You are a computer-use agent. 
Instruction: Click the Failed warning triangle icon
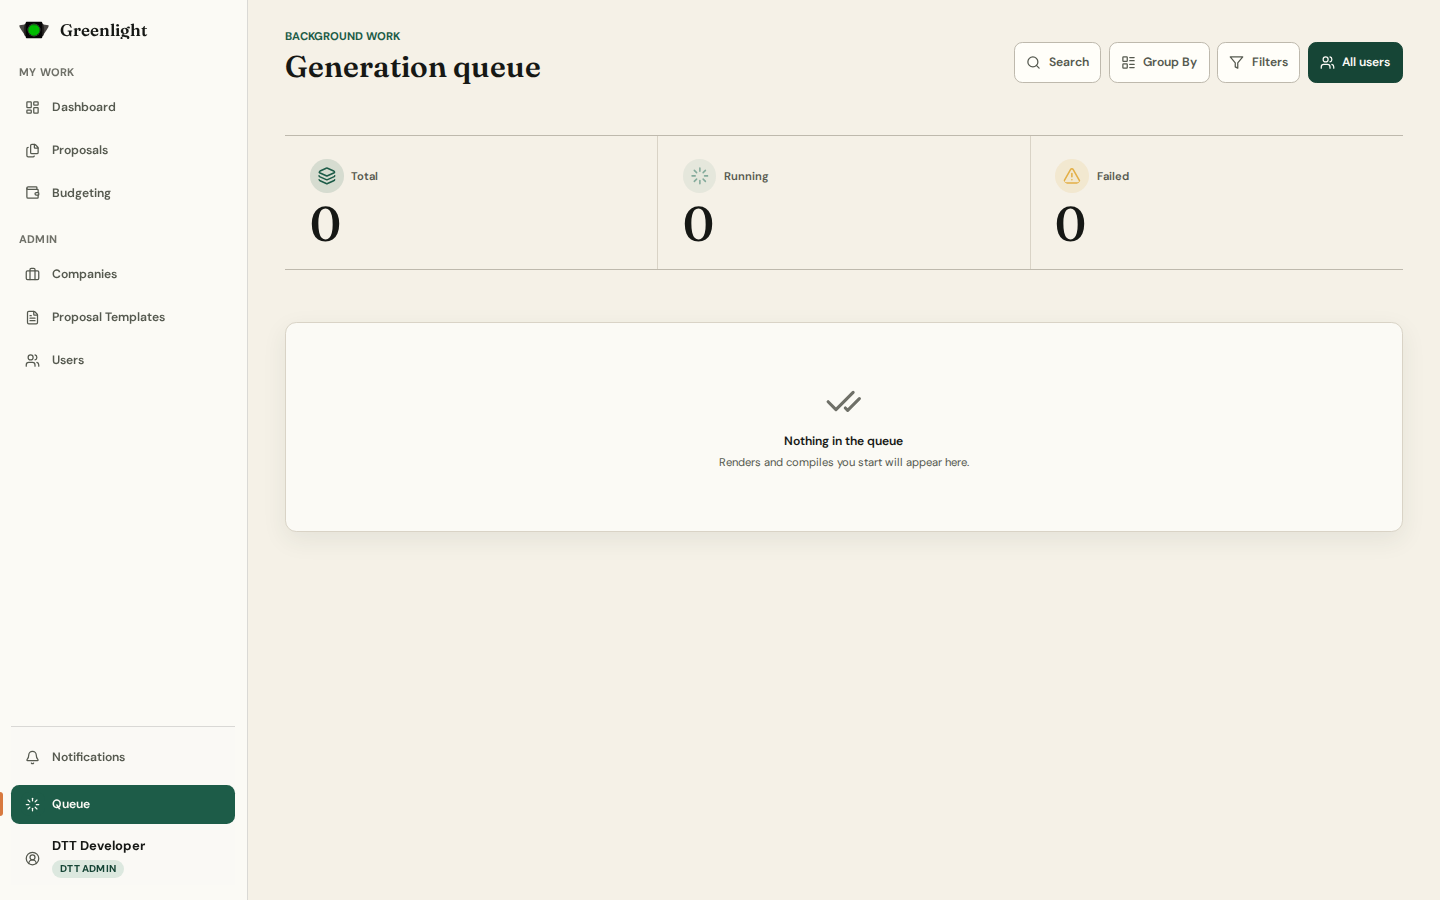(x=1072, y=176)
